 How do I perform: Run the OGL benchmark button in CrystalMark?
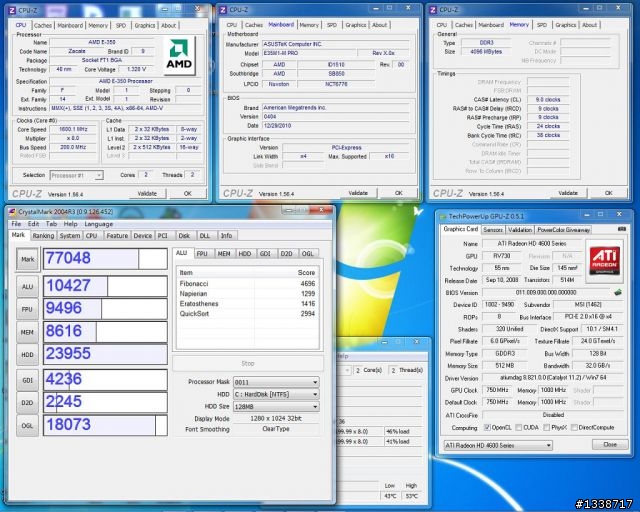point(27,425)
